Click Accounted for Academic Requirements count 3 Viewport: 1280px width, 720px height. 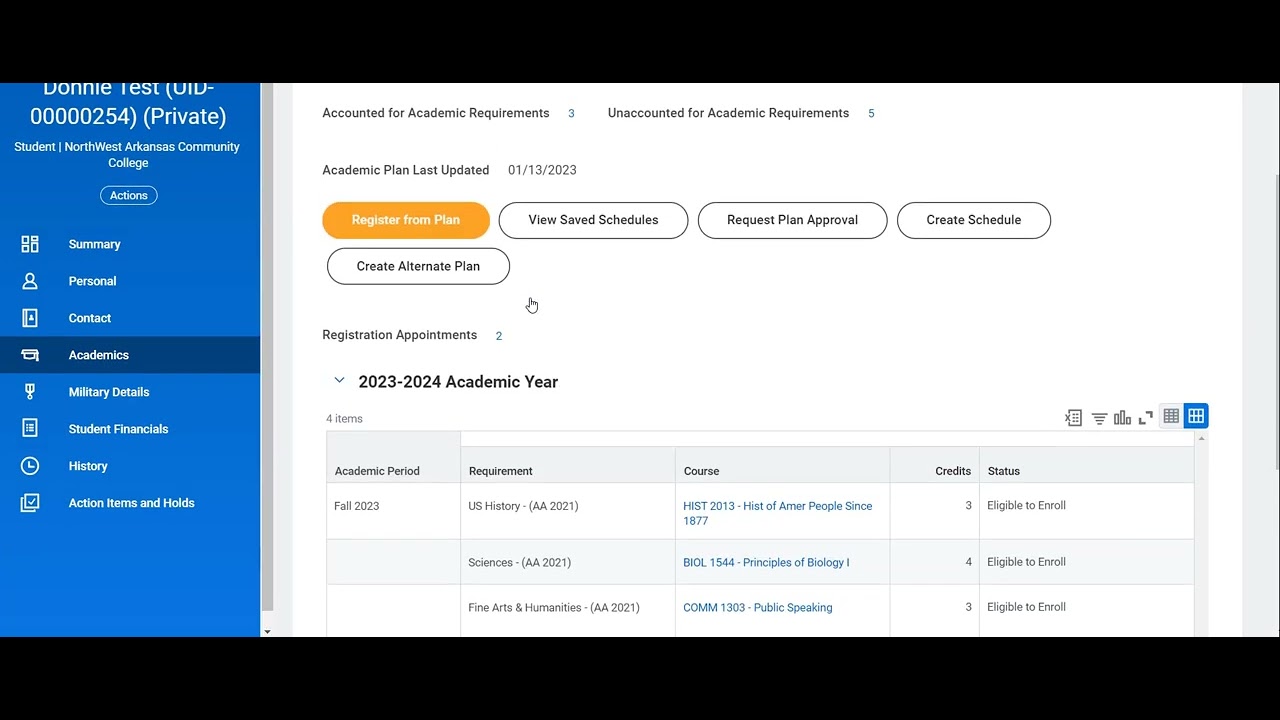coord(571,114)
